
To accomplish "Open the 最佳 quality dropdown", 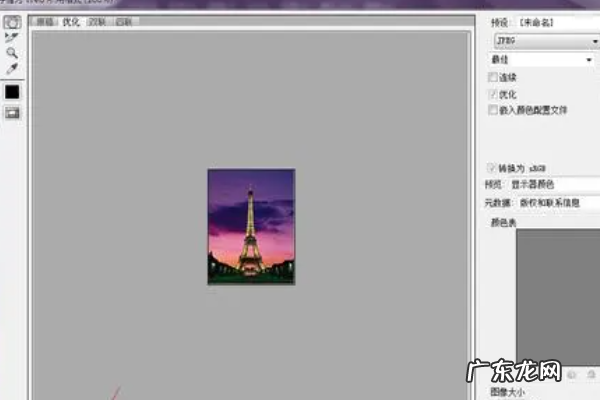I will tap(541, 60).
